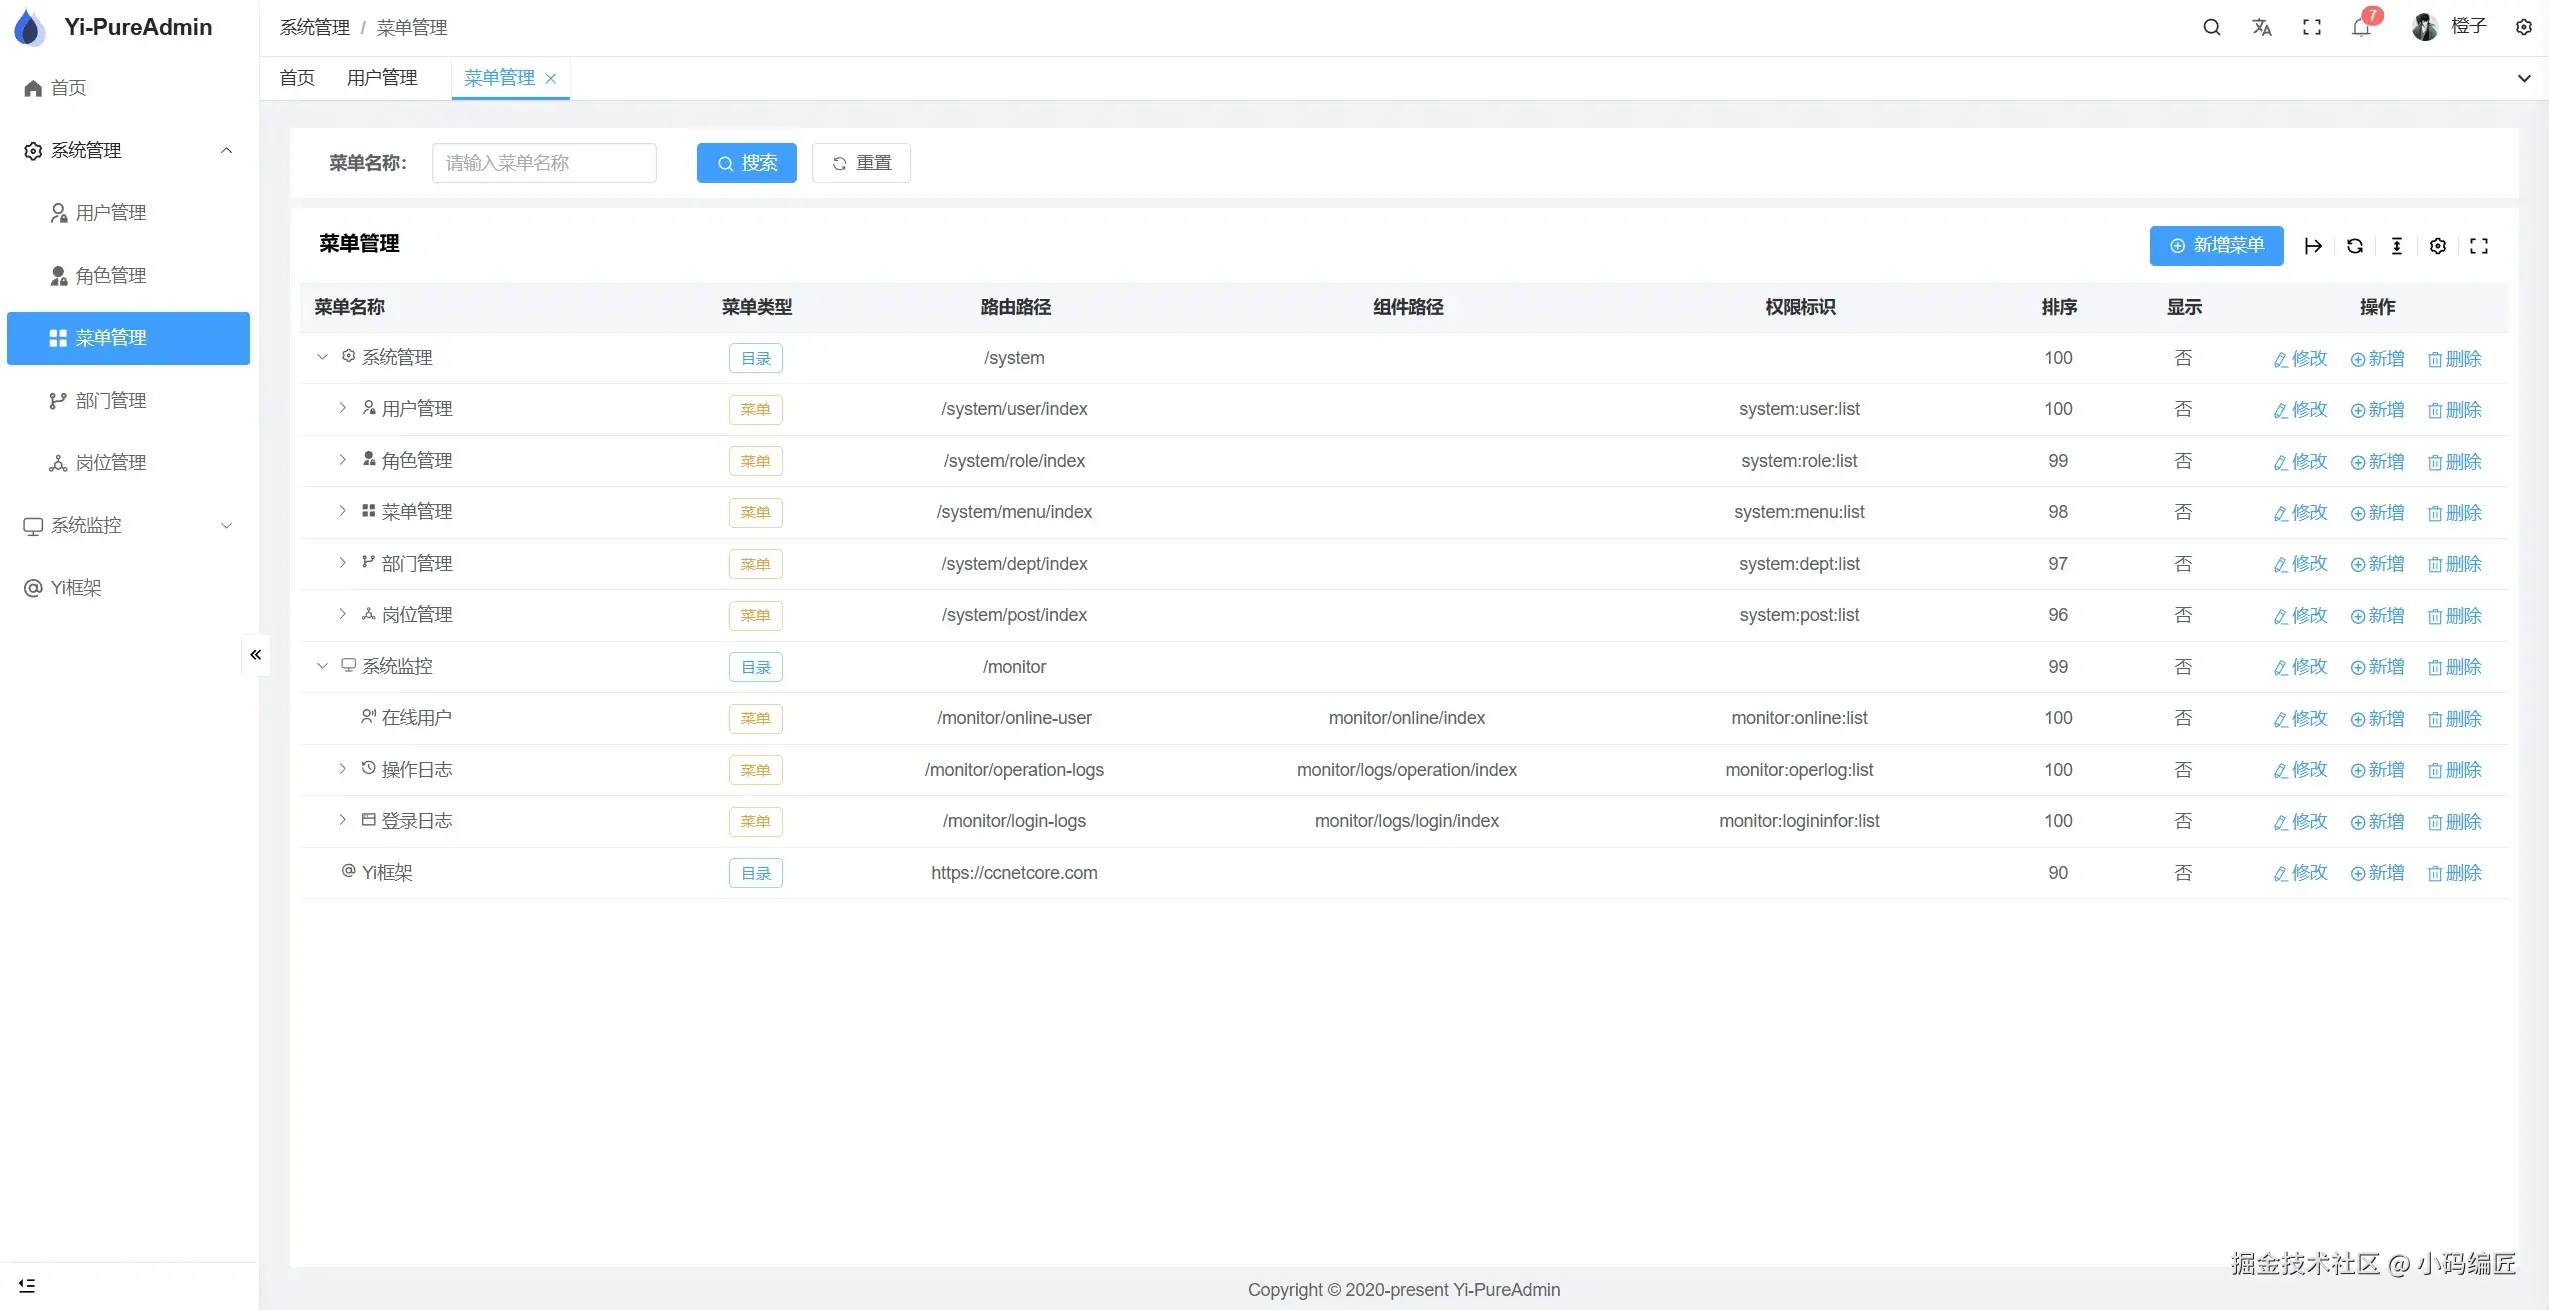Open table density icon in toolbar
Viewport: 2549px width, 1310px height.
(x=2396, y=246)
